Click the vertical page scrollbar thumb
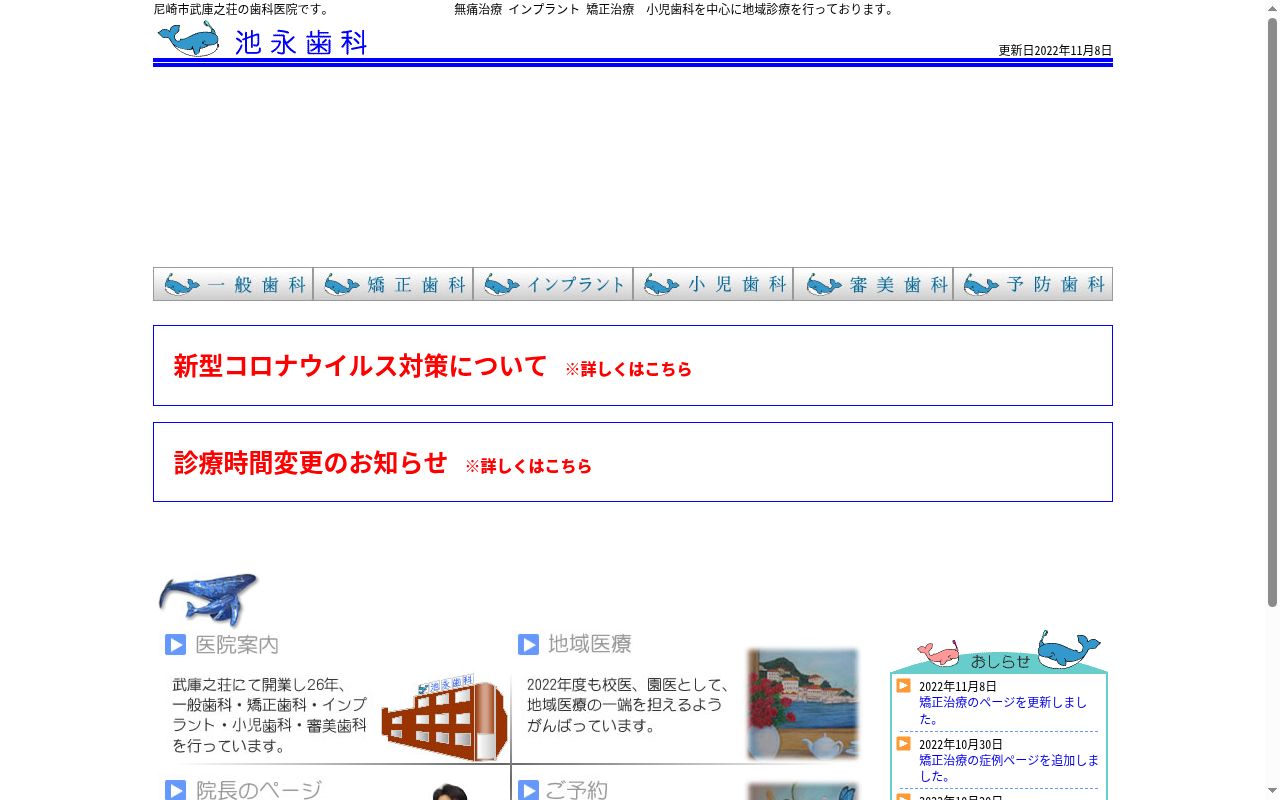This screenshot has width=1280, height=800. tap(1272, 312)
